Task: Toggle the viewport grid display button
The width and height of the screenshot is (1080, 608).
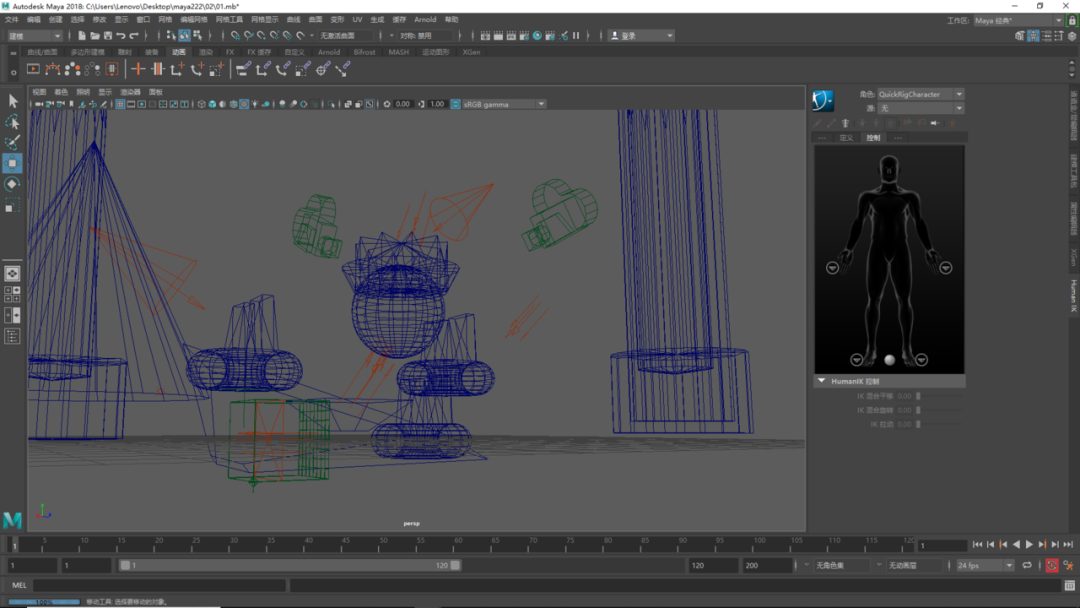Action: (120, 105)
